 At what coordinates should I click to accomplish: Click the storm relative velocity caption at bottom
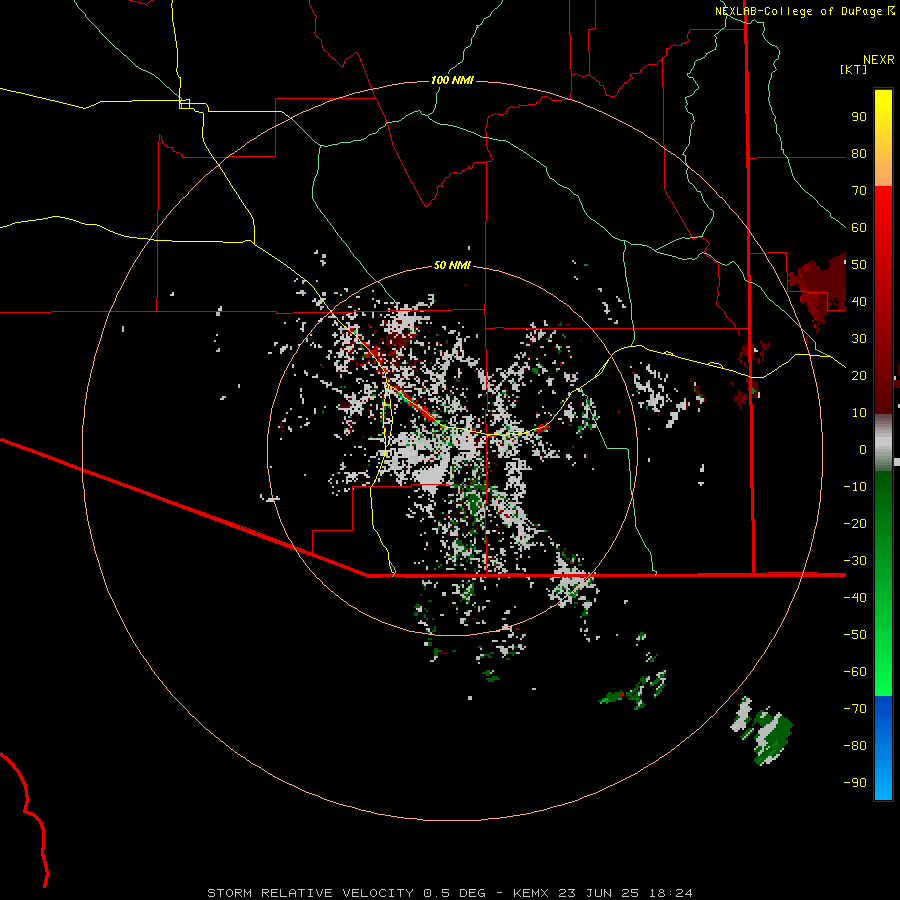pyautogui.click(x=450, y=893)
